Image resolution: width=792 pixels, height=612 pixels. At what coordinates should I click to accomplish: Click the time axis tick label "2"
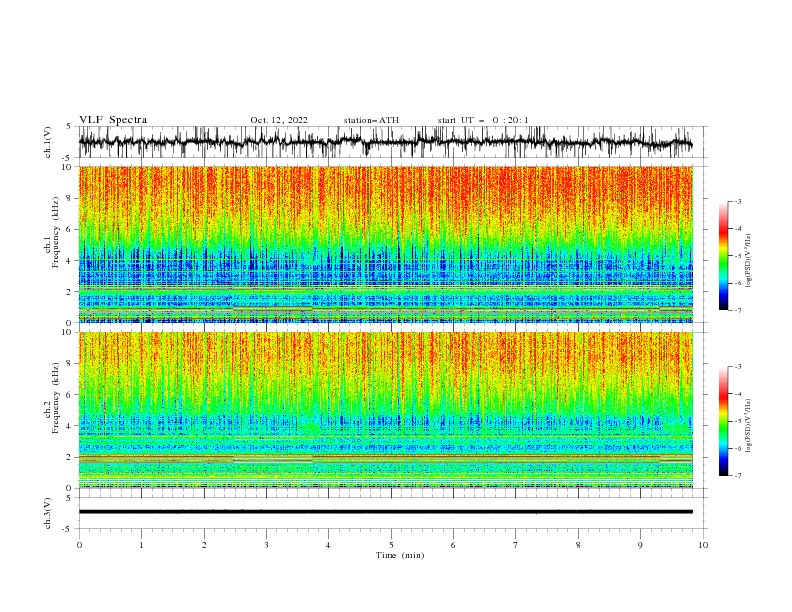coord(204,545)
